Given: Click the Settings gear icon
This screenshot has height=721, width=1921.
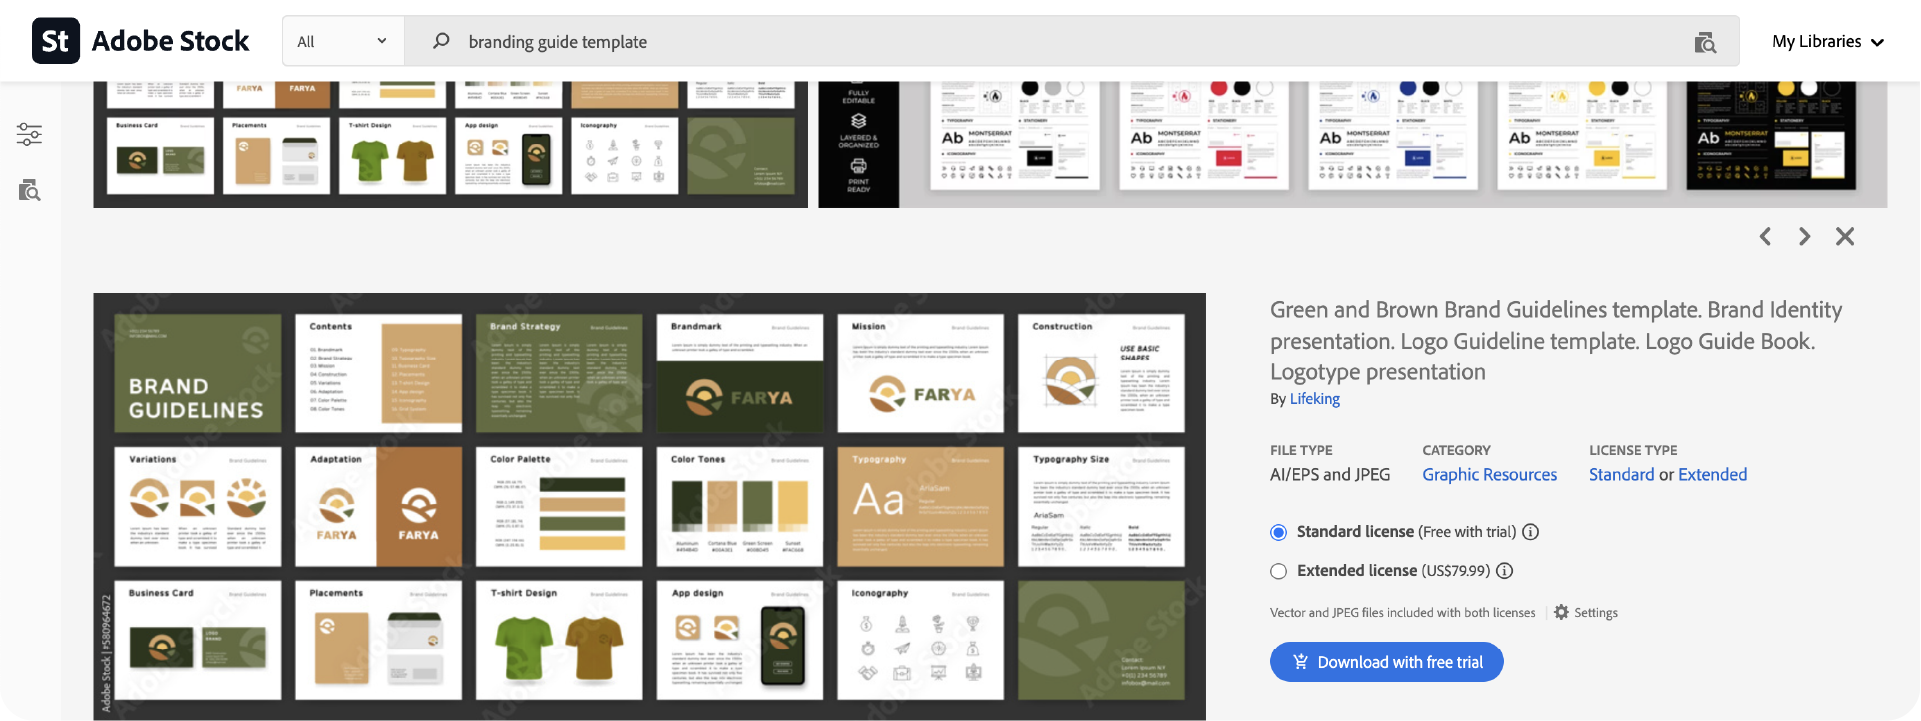Looking at the screenshot, I should pyautogui.click(x=1561, y=612).
